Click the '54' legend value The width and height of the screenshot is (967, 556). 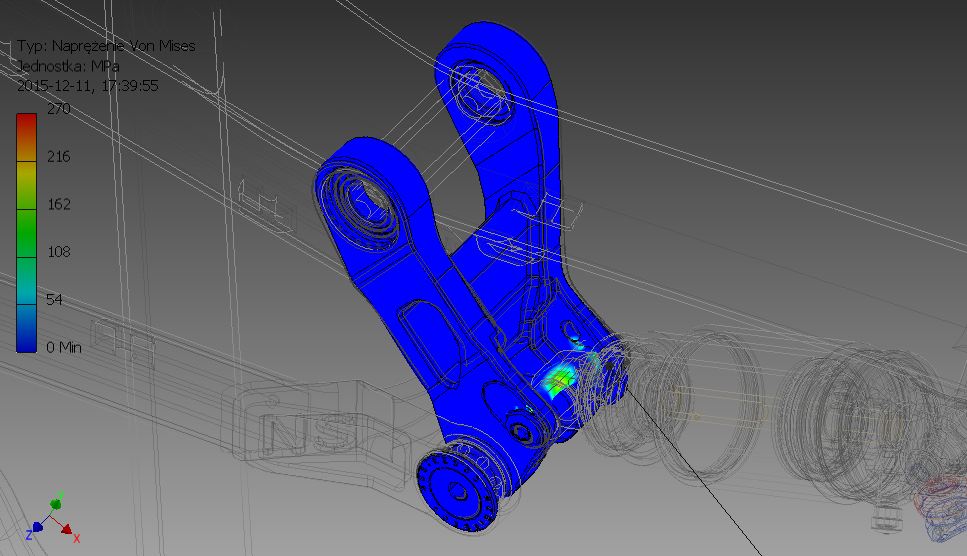[x=54, y=300]
